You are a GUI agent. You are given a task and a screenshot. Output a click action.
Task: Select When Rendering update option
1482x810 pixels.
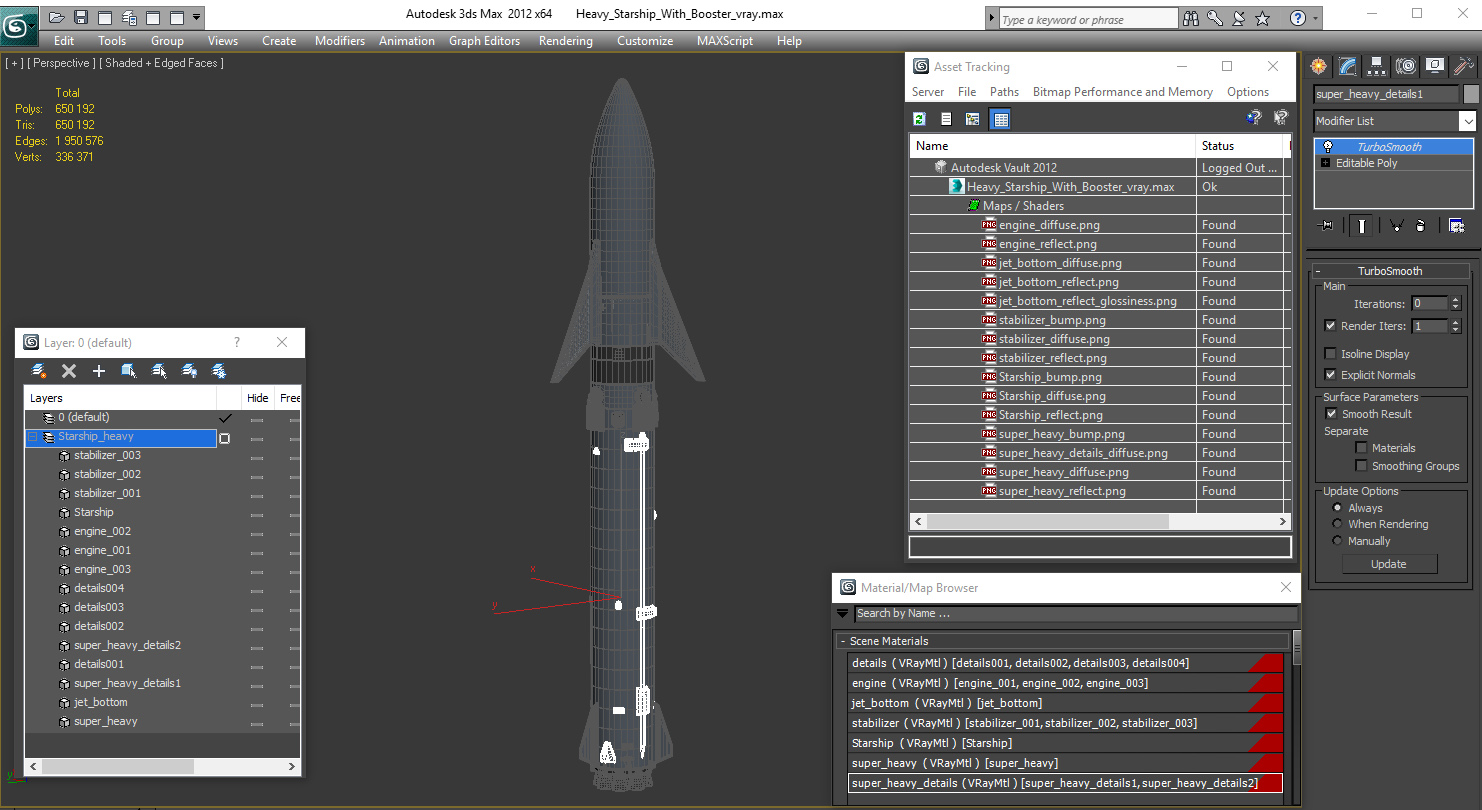(1338, 524)
